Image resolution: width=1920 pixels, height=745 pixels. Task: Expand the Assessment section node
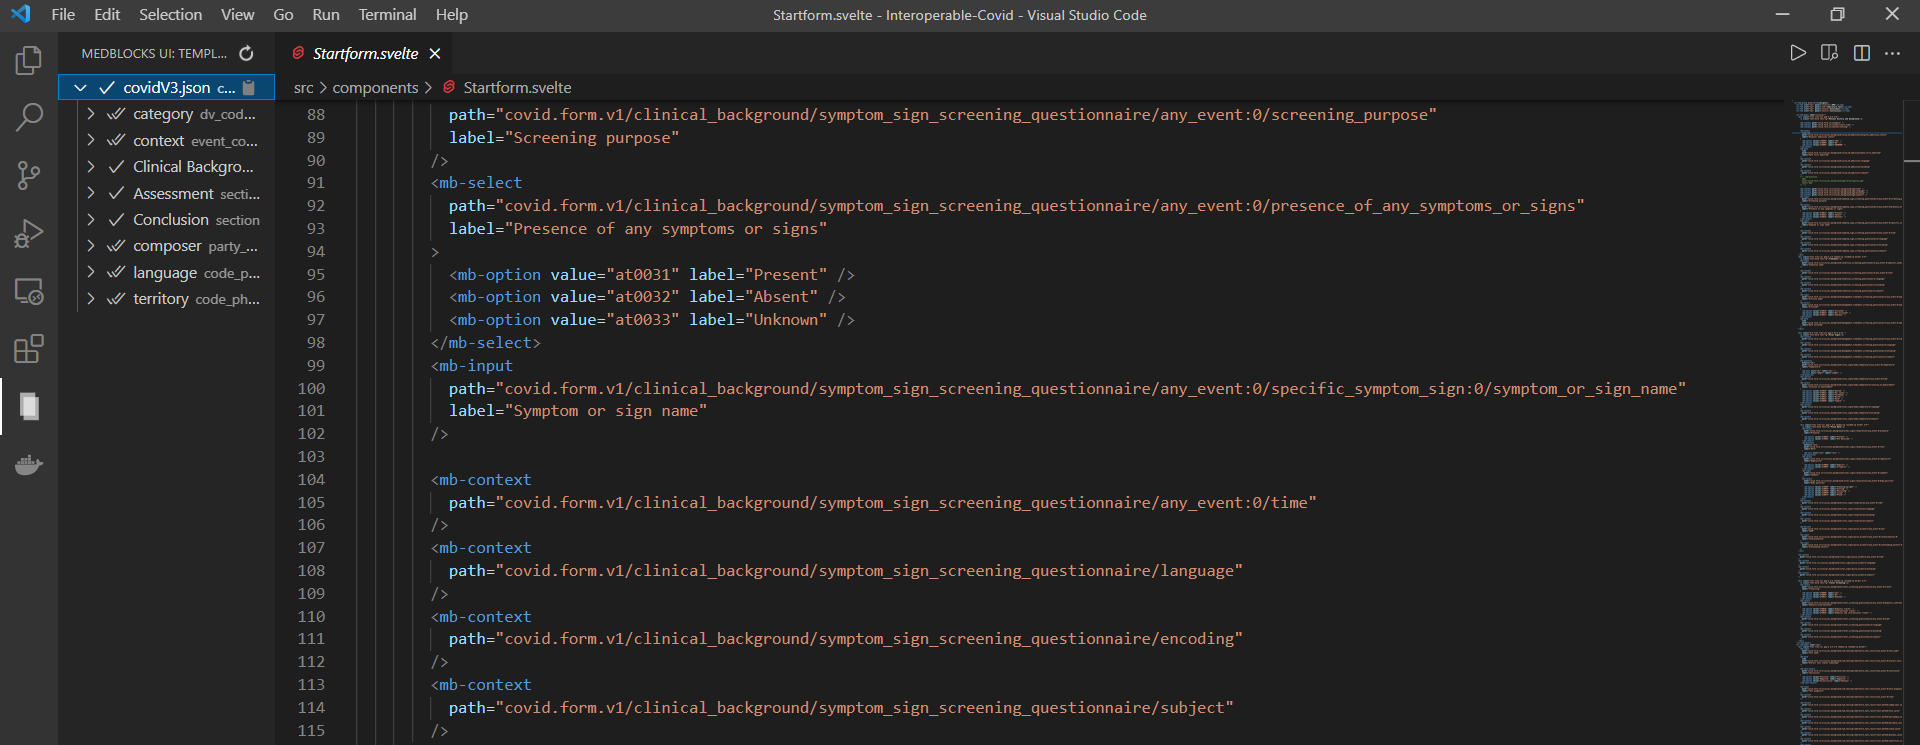[91, 193]
